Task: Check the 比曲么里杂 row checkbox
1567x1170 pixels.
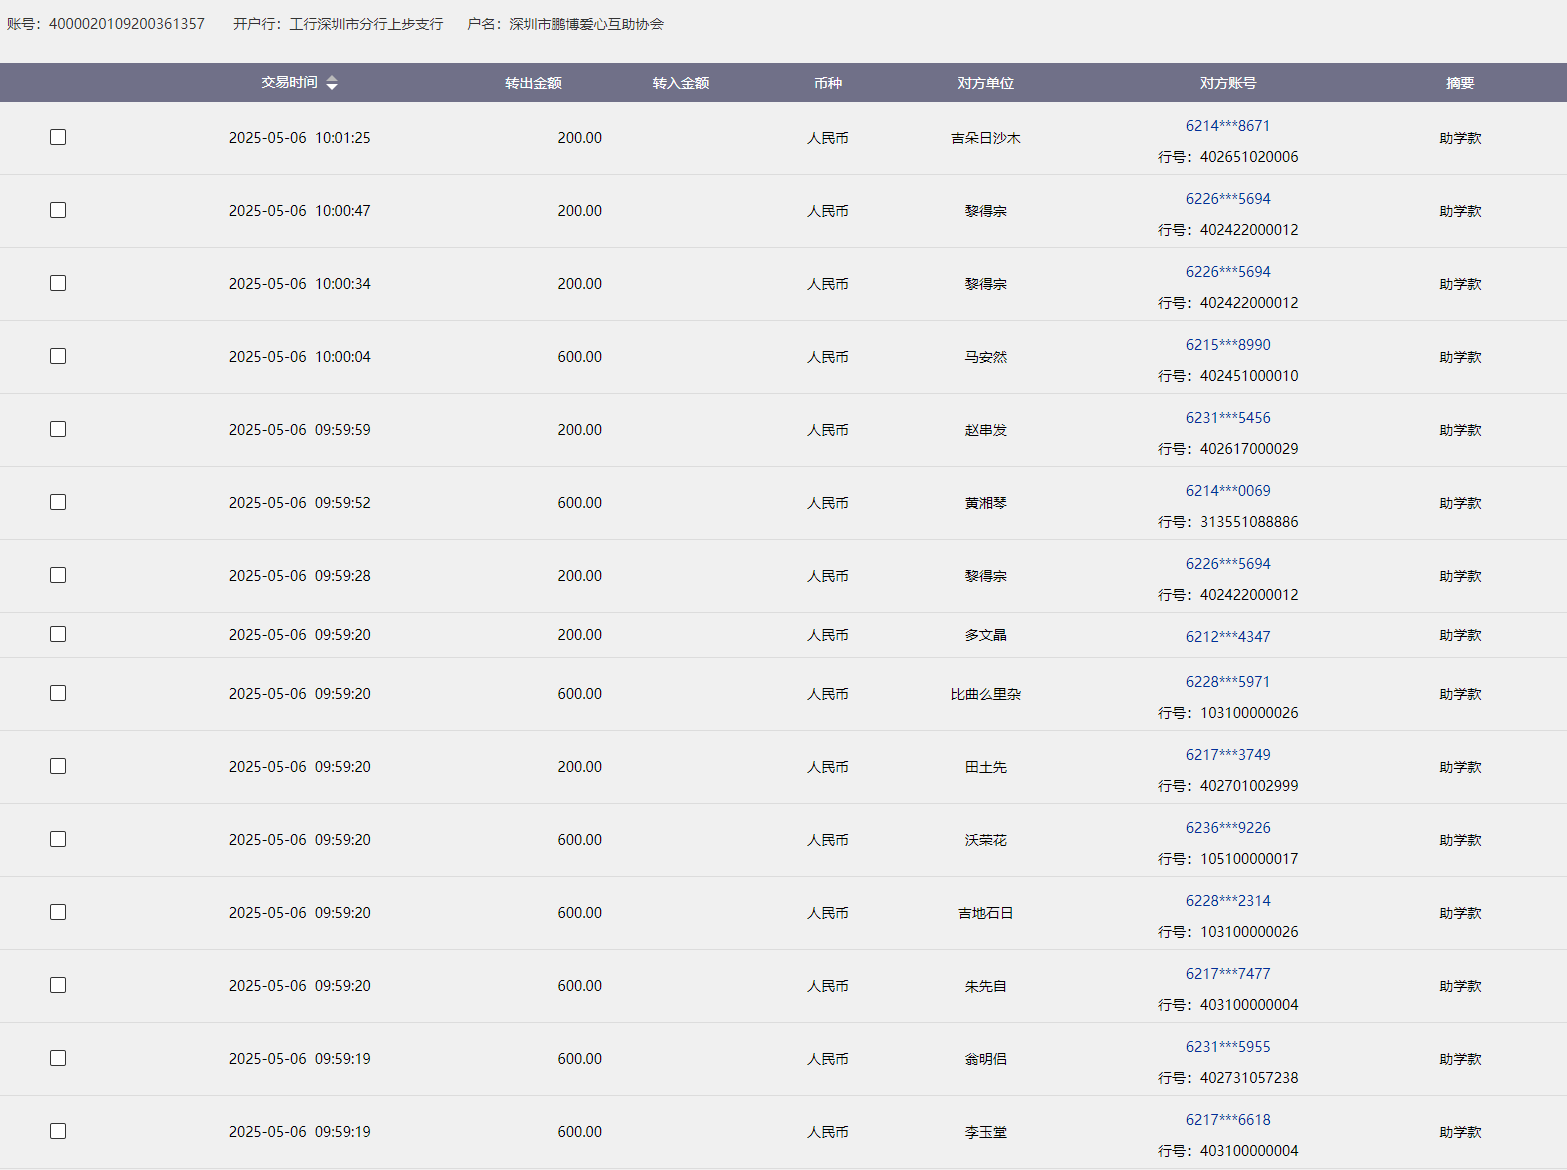Action: tap(58, 693)
